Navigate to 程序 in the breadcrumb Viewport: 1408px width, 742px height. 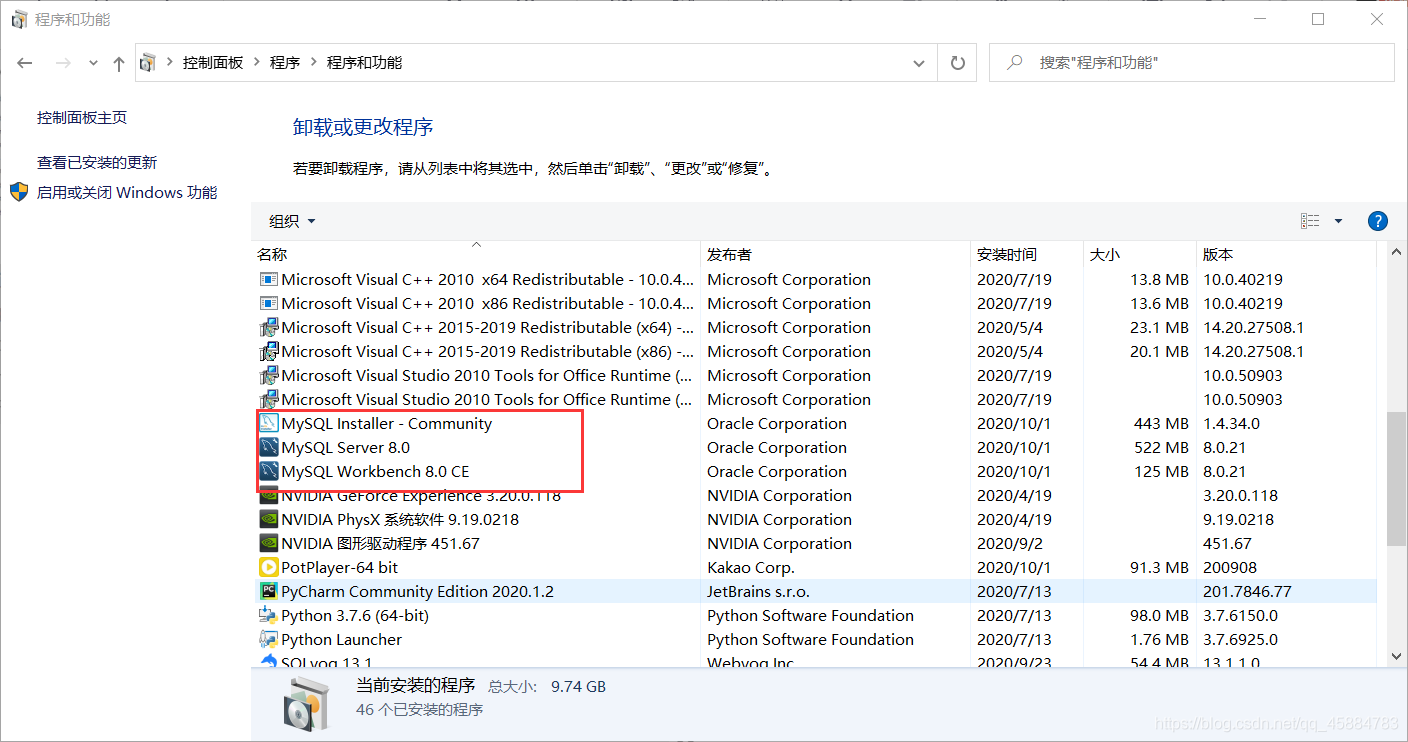coord(285,63)
